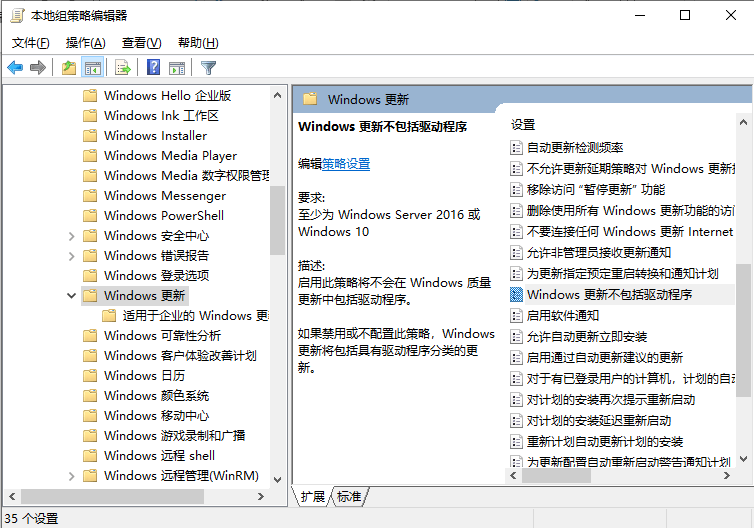Click the Windows 更新 header folder icon
This screenshot has height=528, width=754.
click(x=310, y=99)
